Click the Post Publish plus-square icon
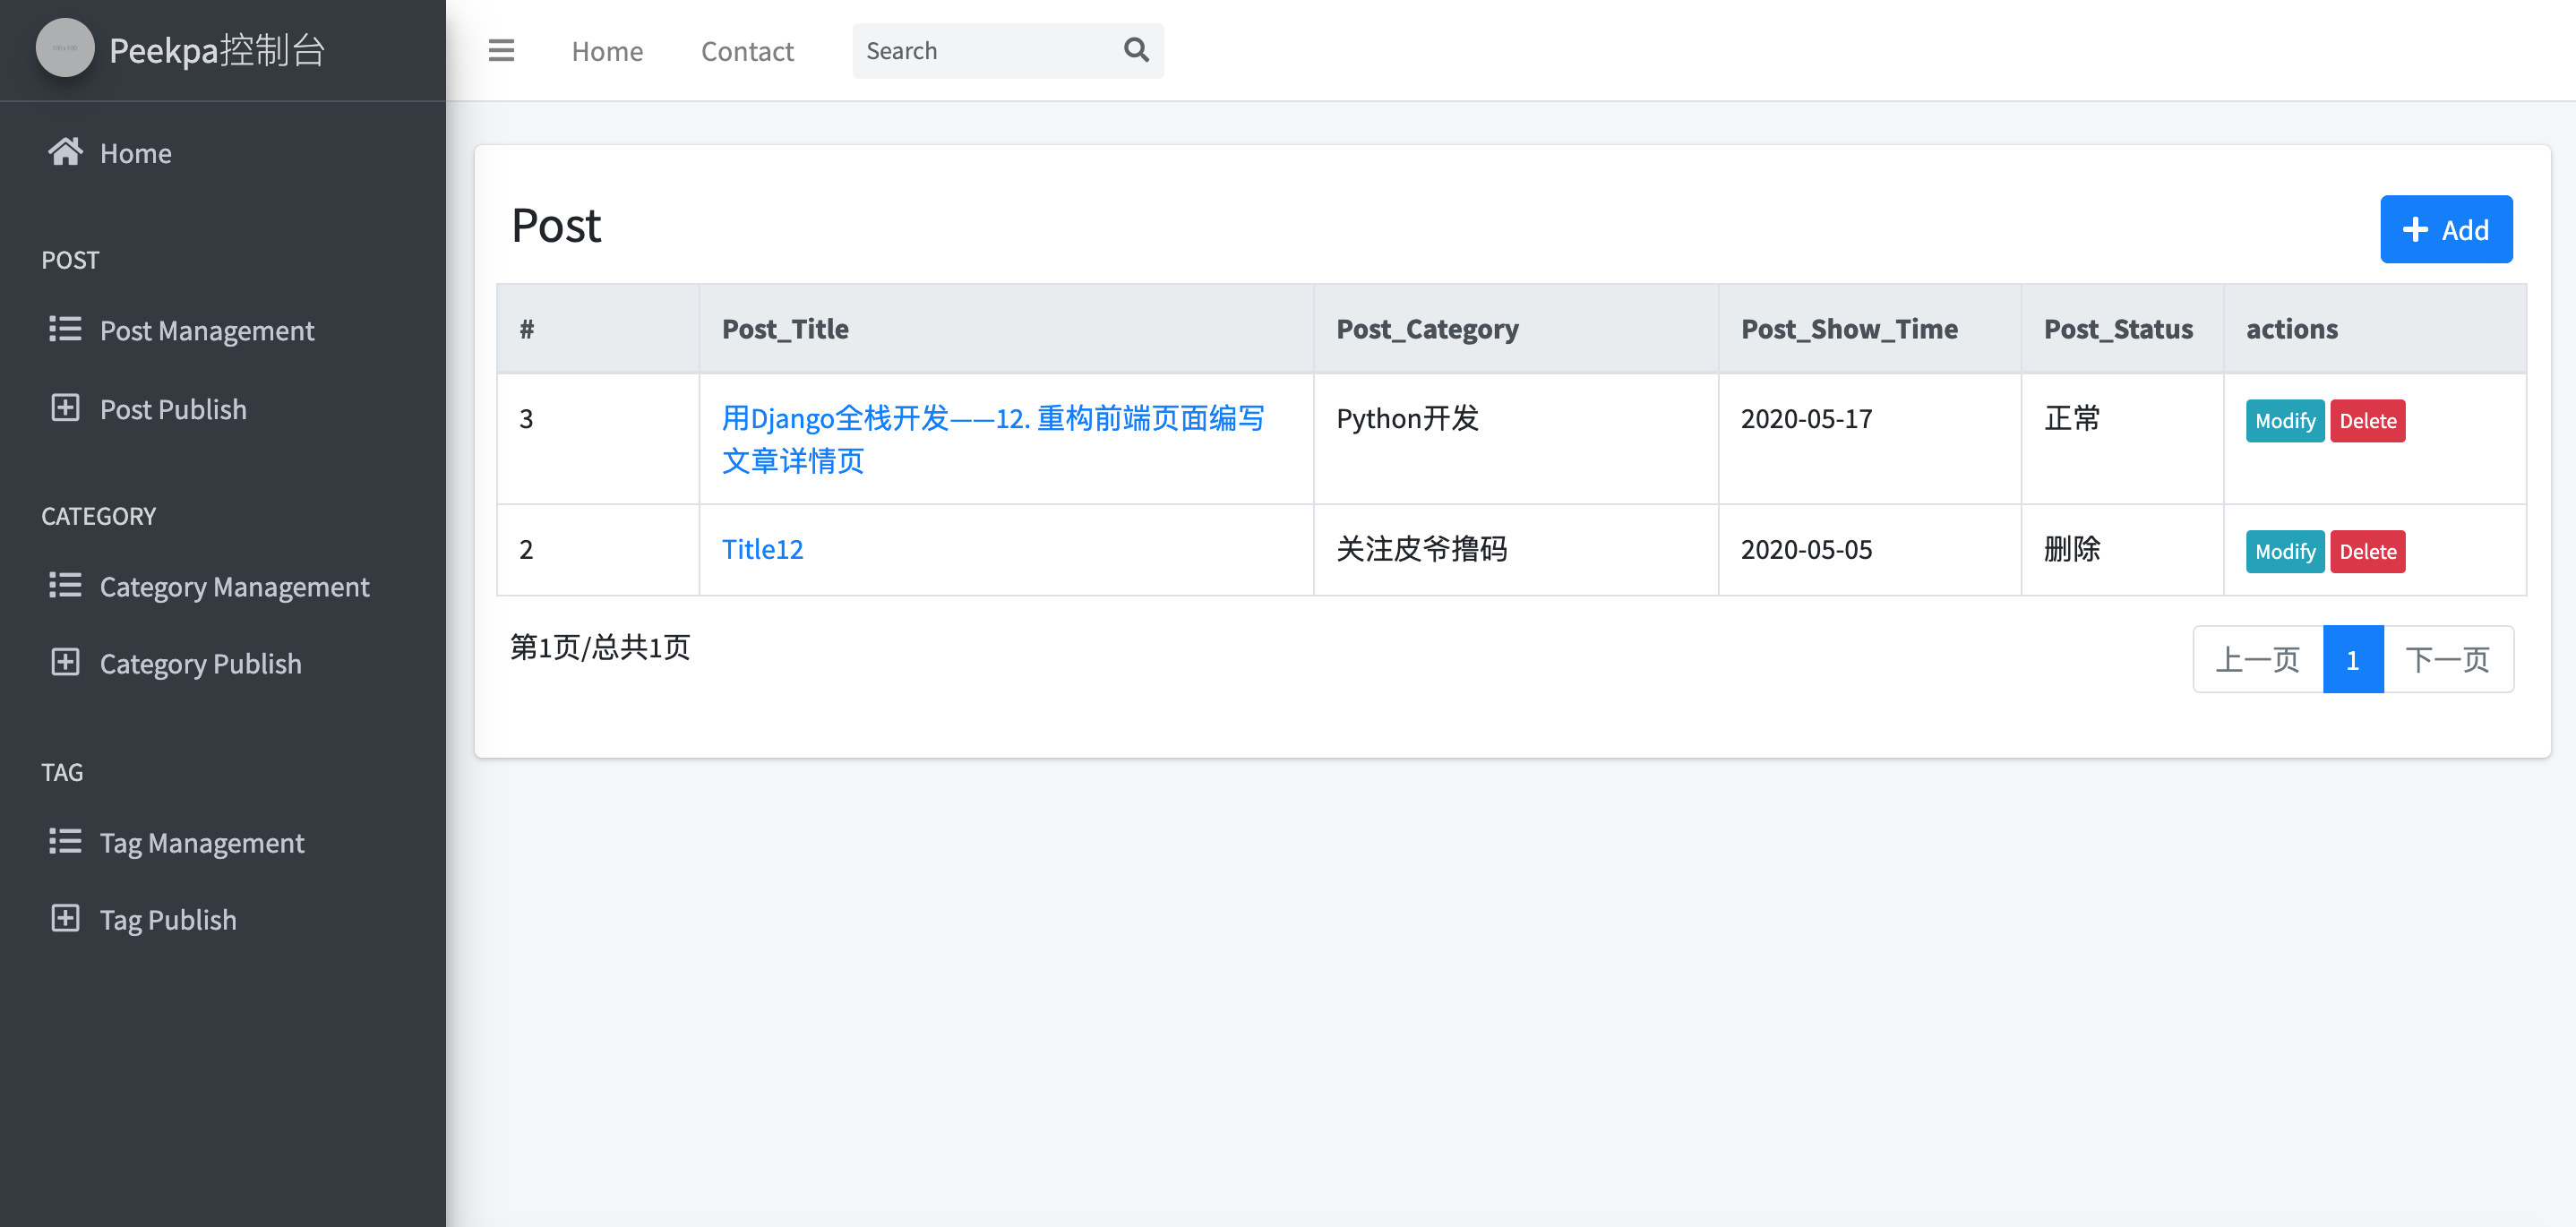Screen dimensions: 2576x1227 click(x=65, y=408)
